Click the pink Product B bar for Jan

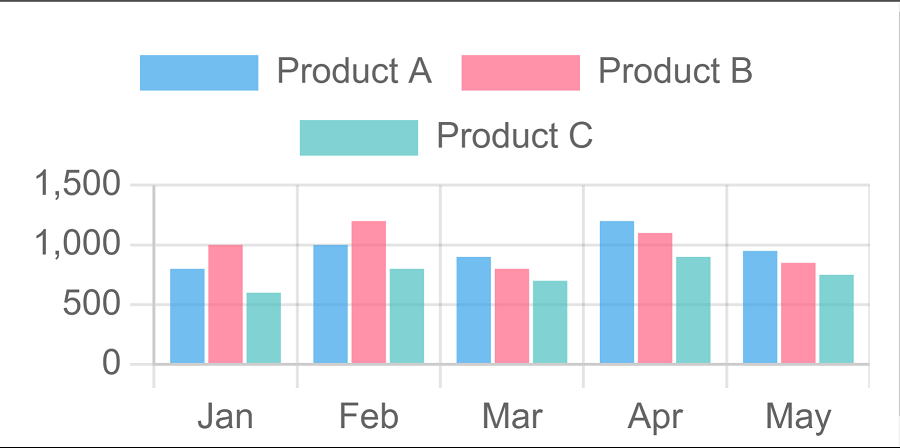click(225, 304)
